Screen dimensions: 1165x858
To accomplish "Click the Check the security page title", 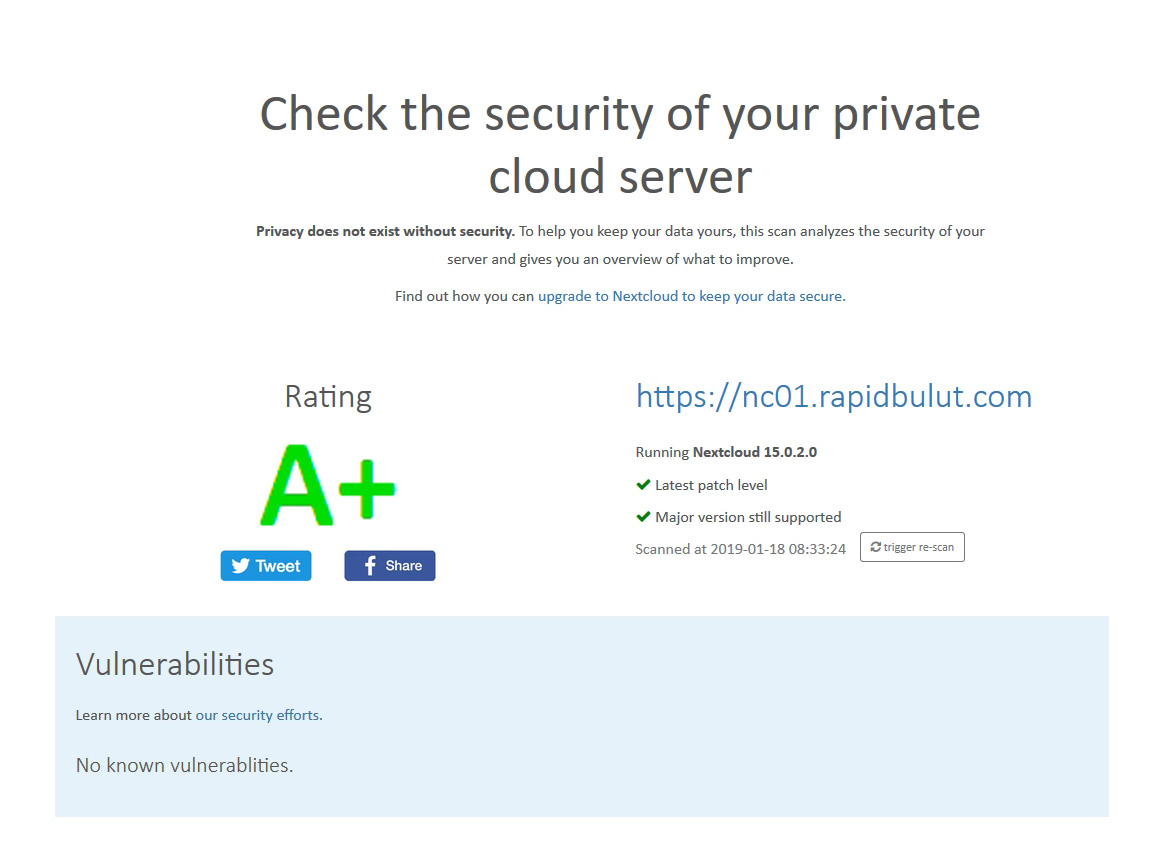I will [620, 145].
